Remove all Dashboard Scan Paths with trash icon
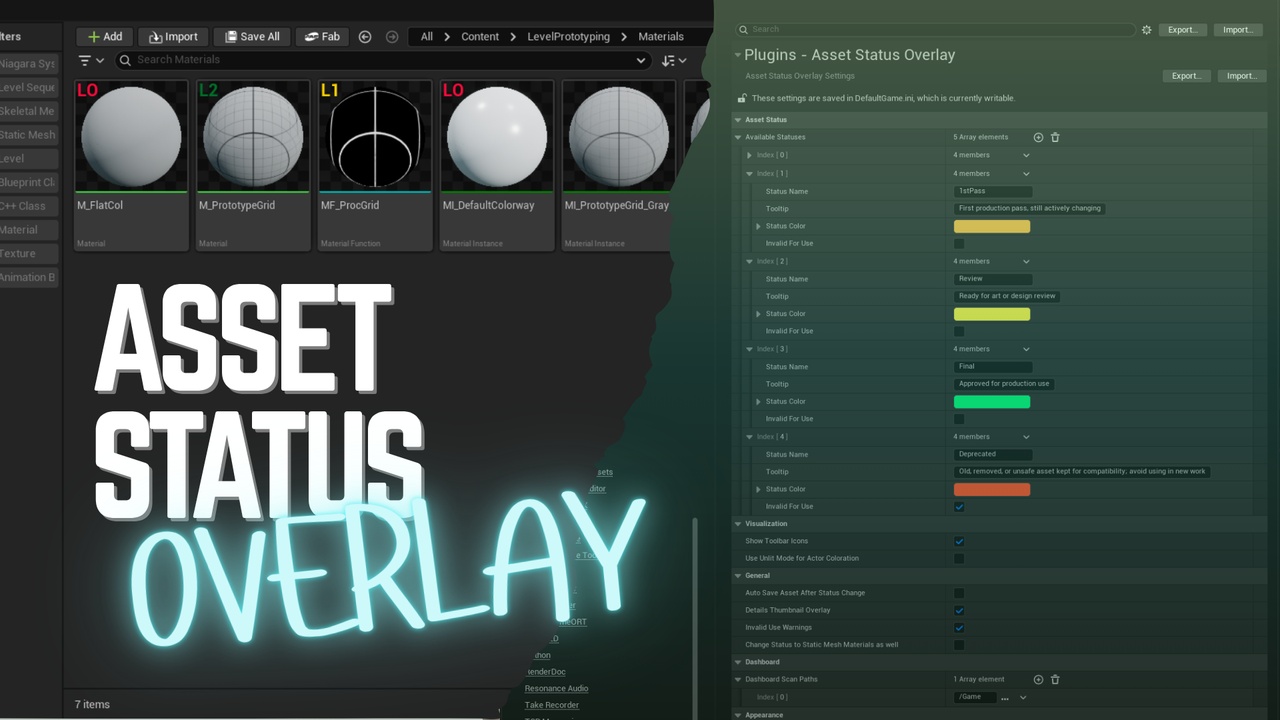This screenshot has width=1280, height=720. 1055,679
